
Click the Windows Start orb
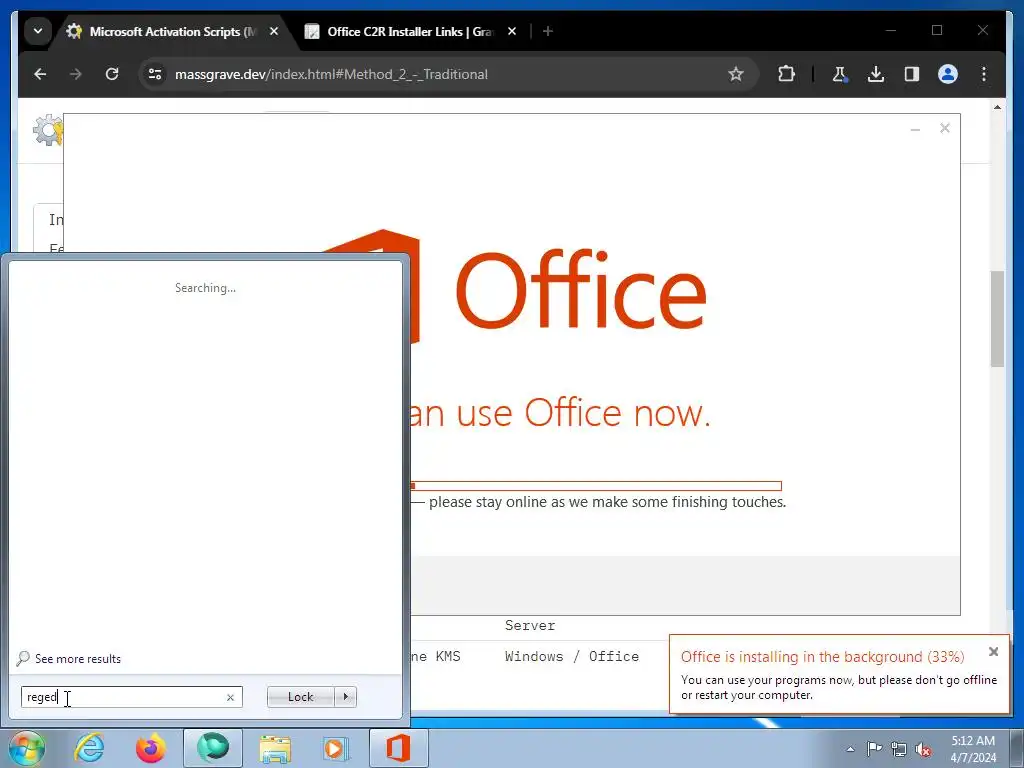tap(26, 748)
